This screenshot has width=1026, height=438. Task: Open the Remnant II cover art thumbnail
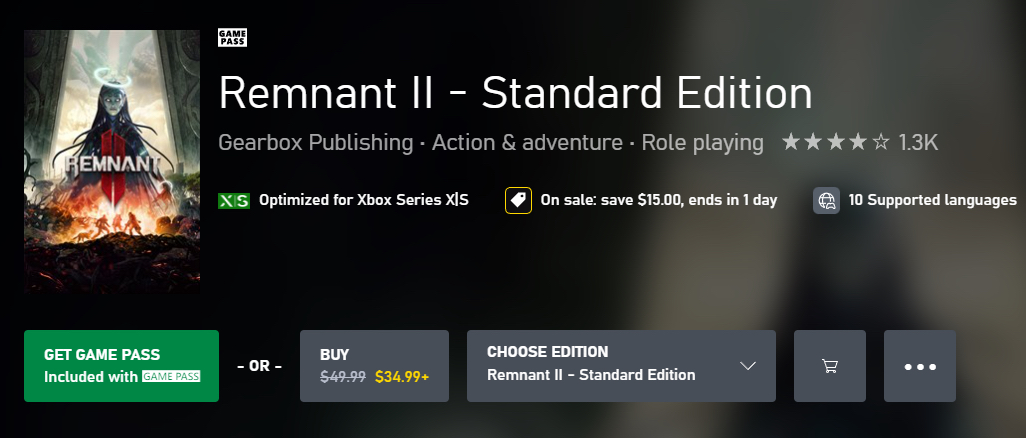pyautogui.click(x=112, y=160)
